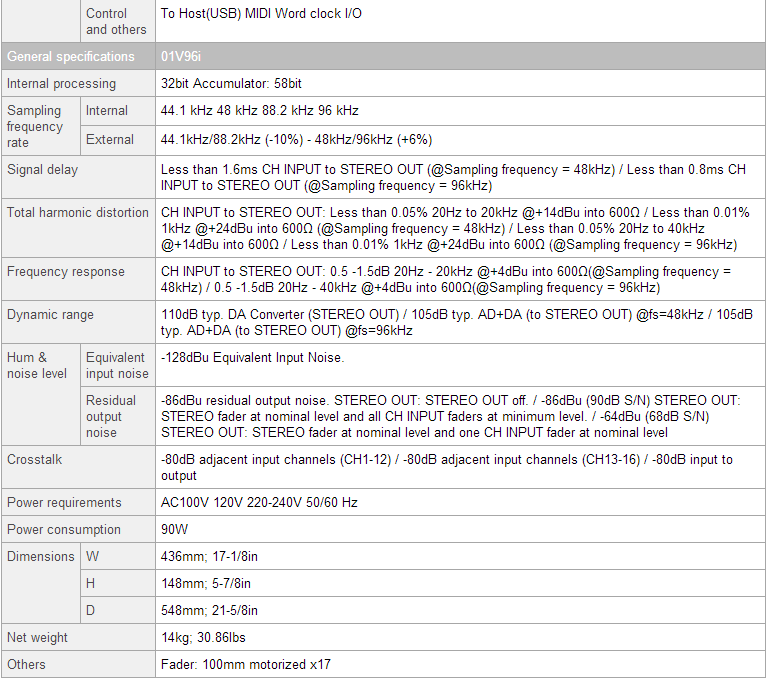This screenshot has height=678, width=766.
Task: Select '548mm; 21-5/8in' depth value
Action: (x=209, y=610)
